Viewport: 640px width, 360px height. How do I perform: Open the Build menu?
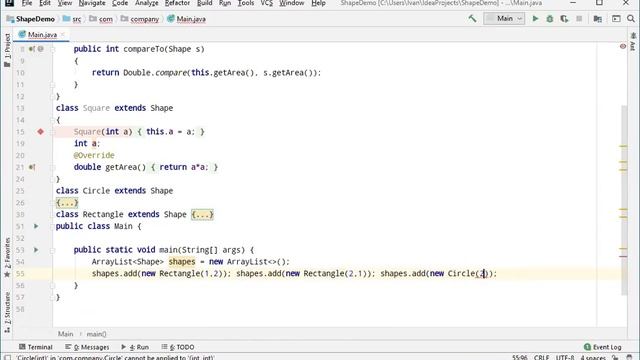[204, 3]
